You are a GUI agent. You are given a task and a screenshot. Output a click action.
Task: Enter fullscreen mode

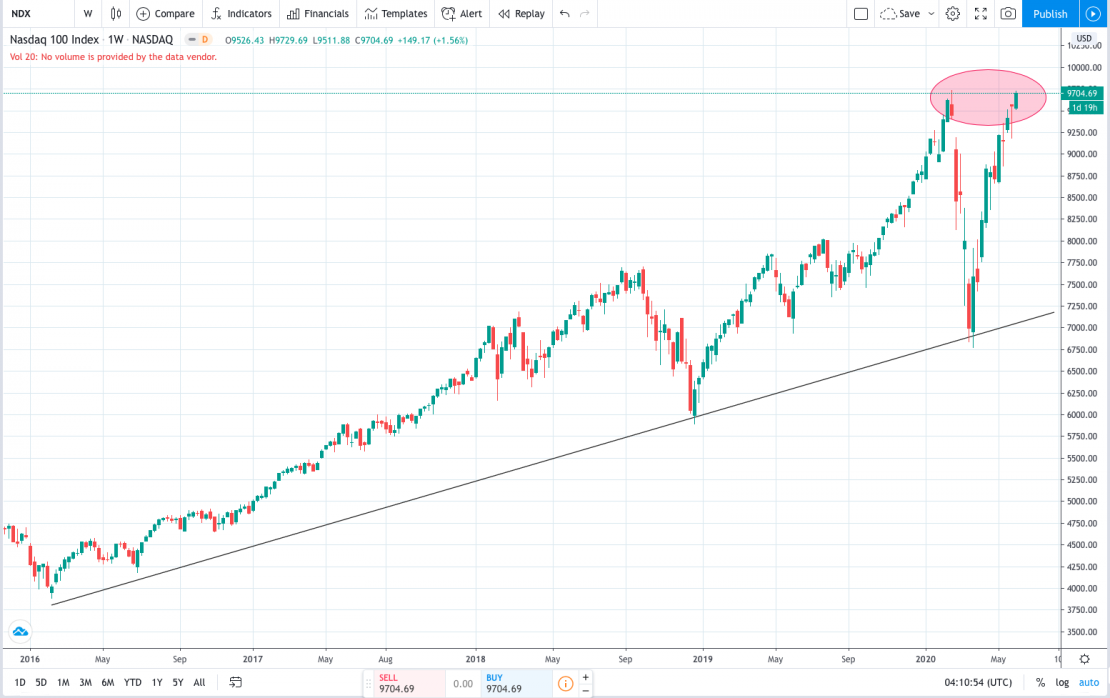pos(980,14)
